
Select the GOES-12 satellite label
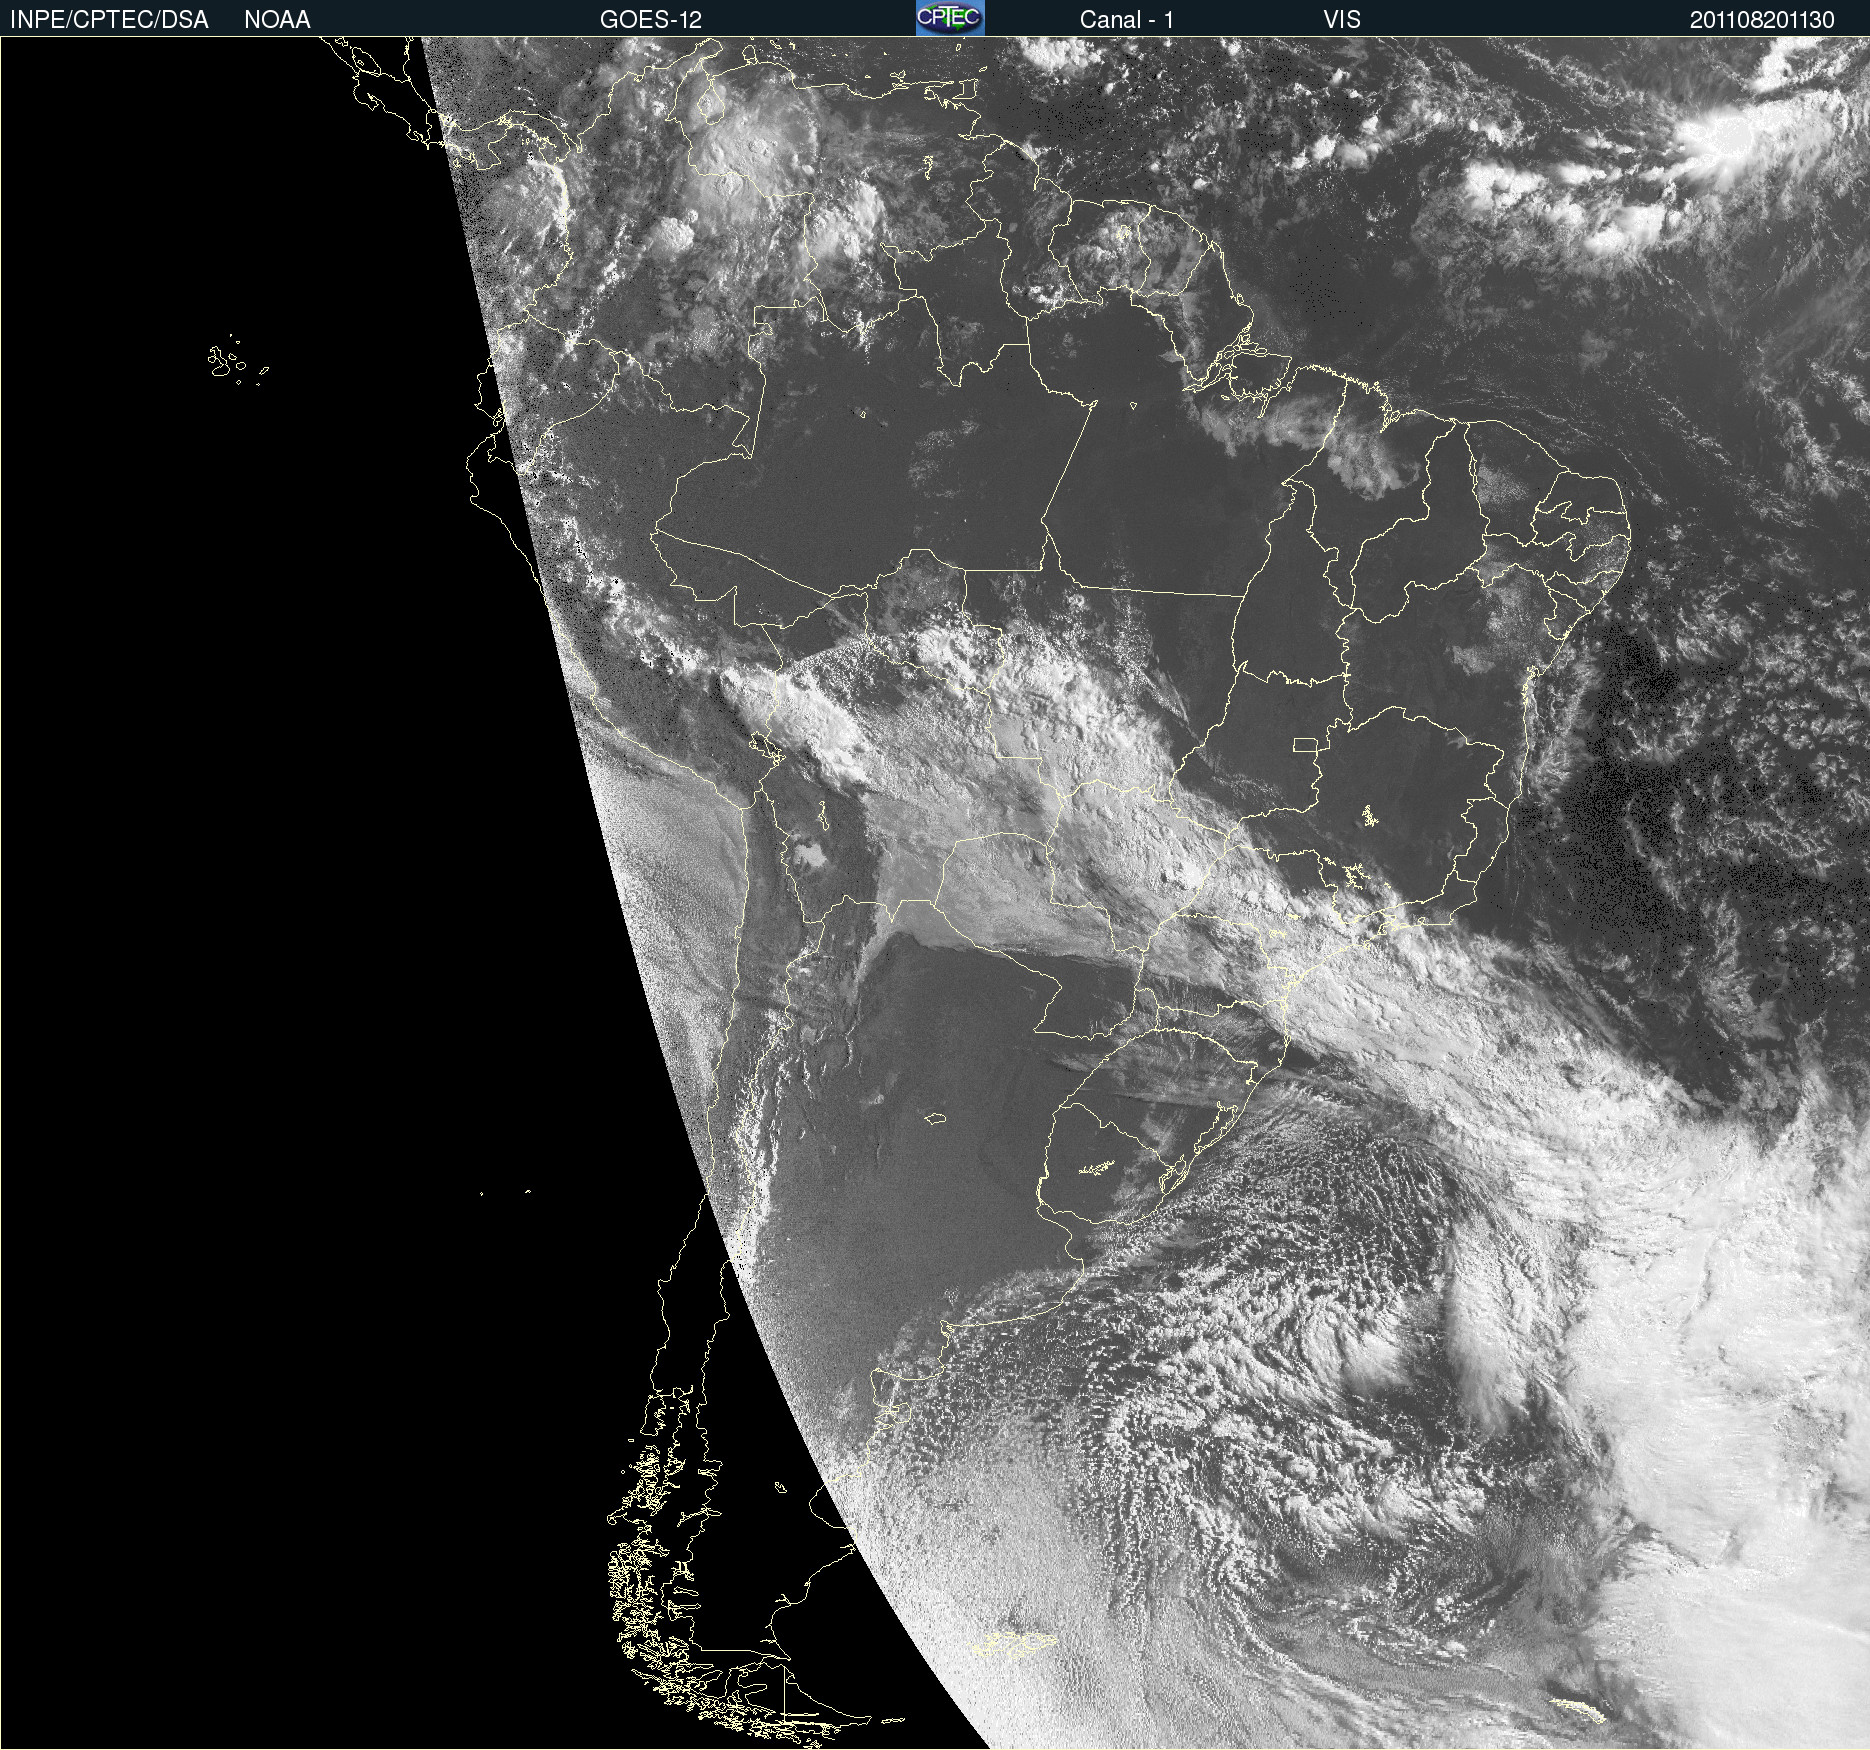651,20
